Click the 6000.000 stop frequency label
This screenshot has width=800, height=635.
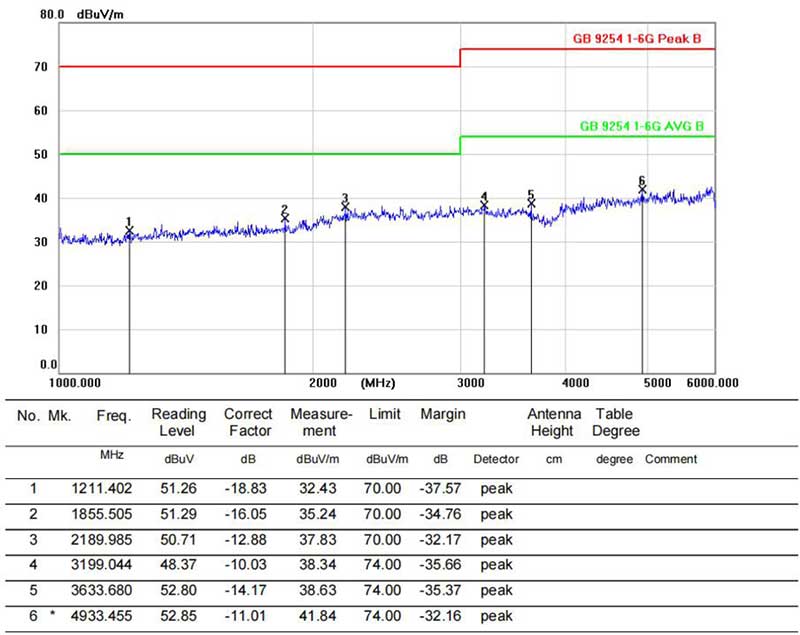coord(712,383)
